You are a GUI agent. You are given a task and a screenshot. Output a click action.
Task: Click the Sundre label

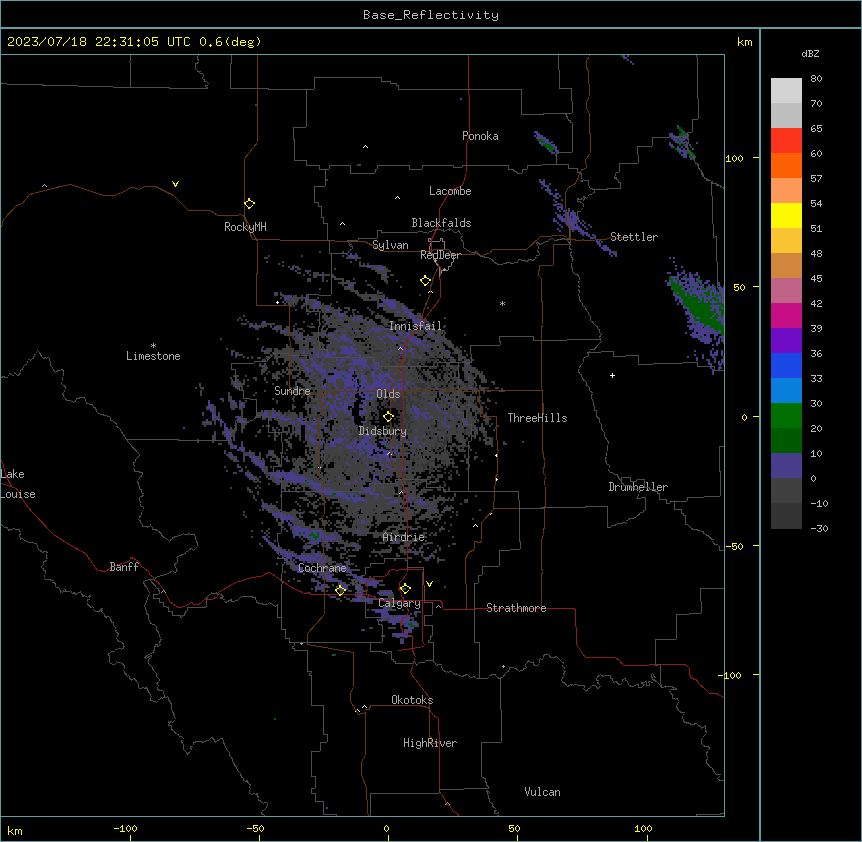tap(292, 391)
